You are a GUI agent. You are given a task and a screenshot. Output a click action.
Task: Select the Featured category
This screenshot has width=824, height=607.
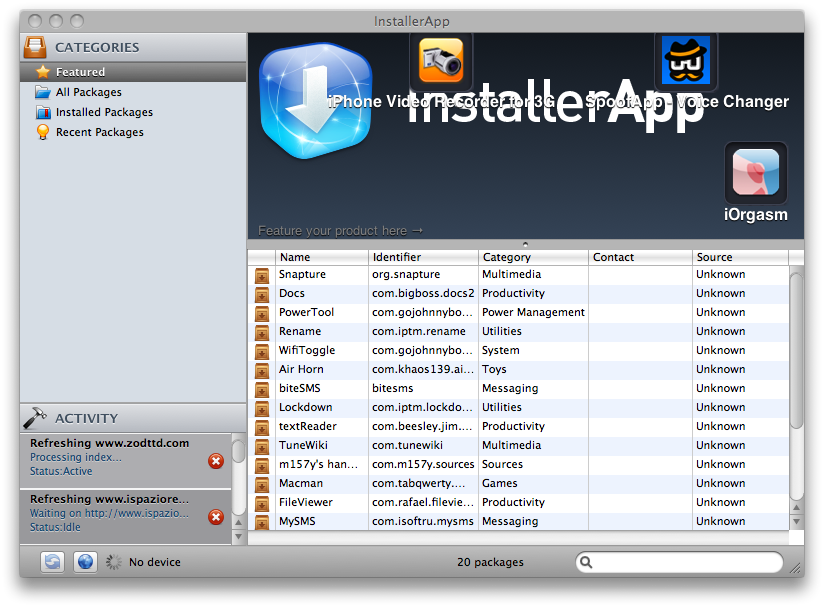[80, 72]
